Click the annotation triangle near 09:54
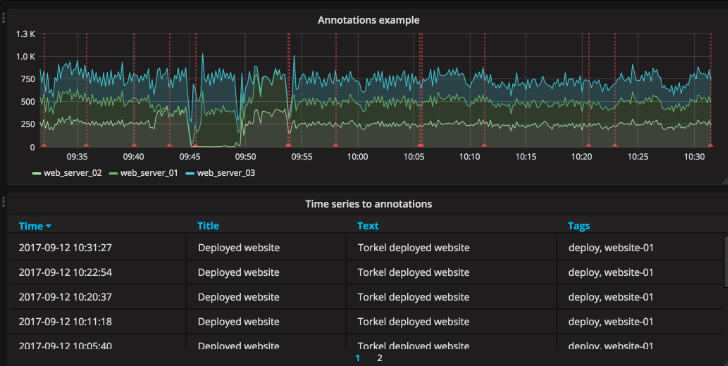The height and width of the screenshot is (366, 728). pos(288,145)
